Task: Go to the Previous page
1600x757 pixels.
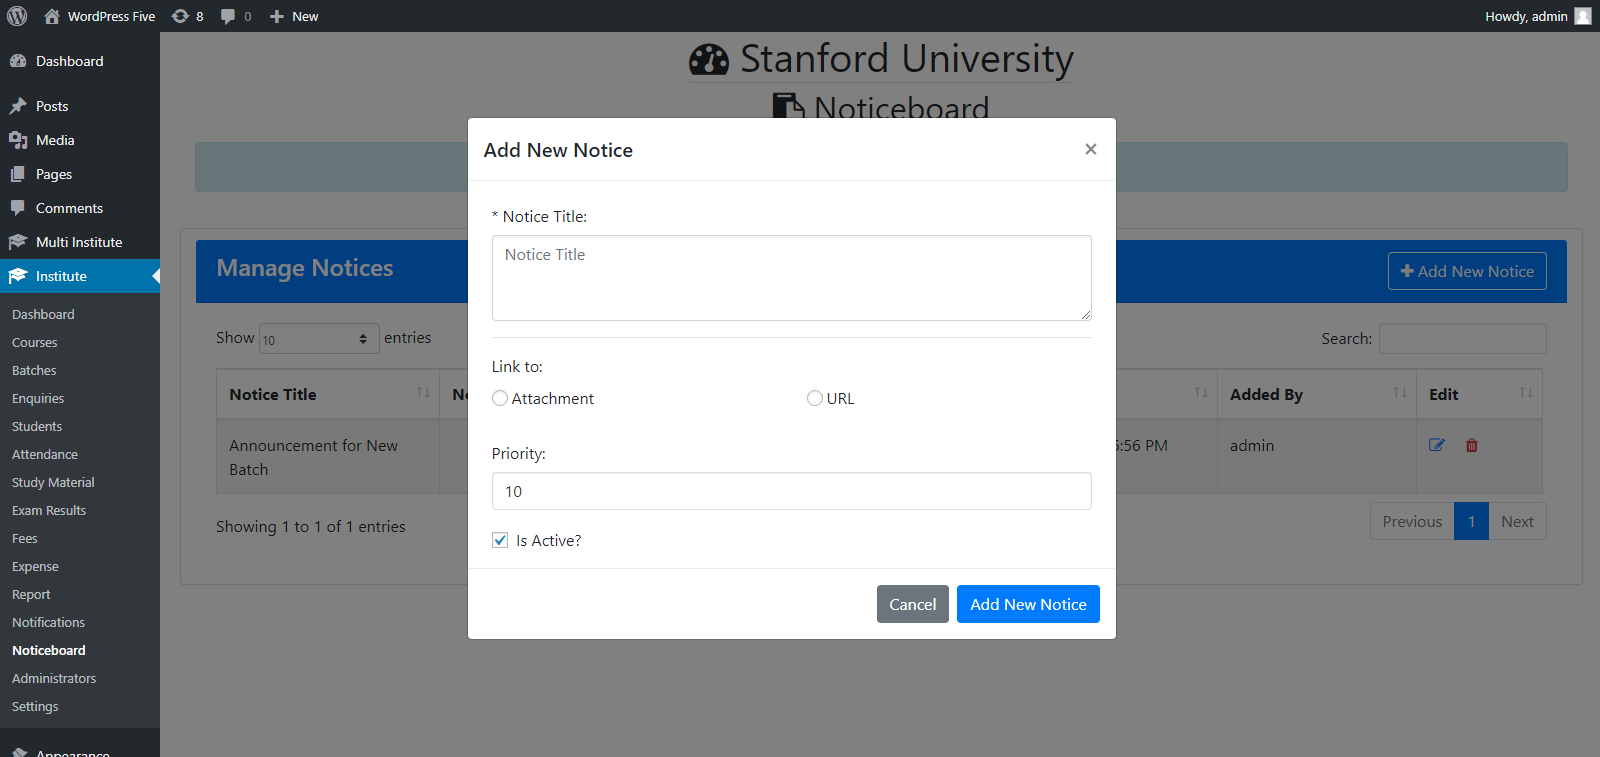Action: pyautogui.click(x=1412, y=521)
